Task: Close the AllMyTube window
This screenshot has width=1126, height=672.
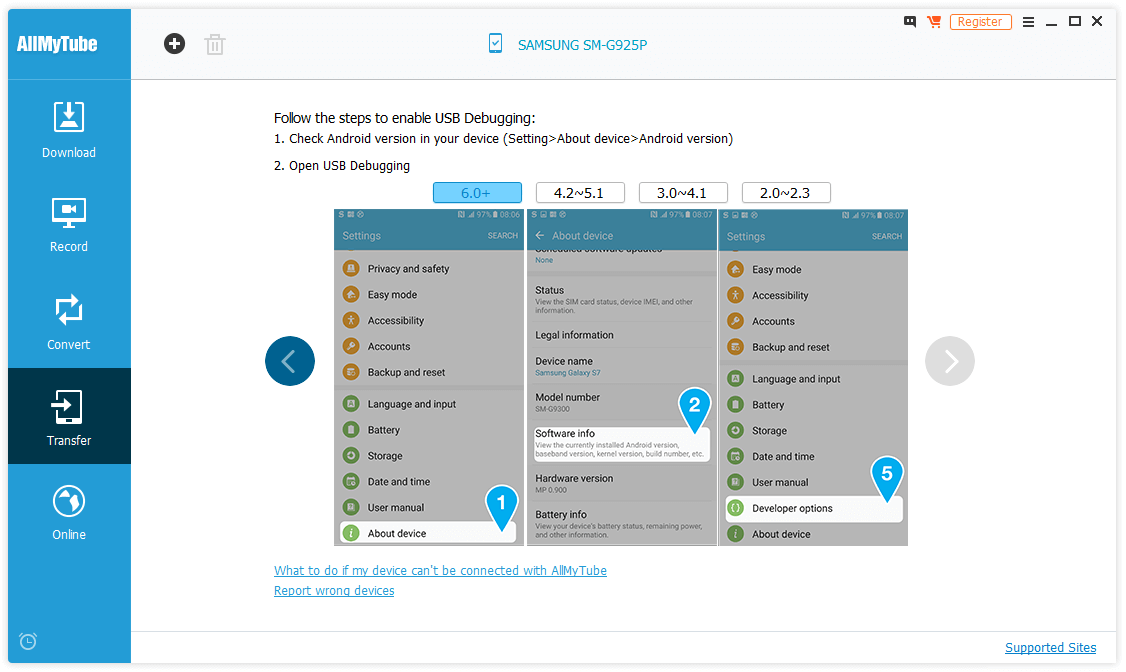Action: (1097, 22)
